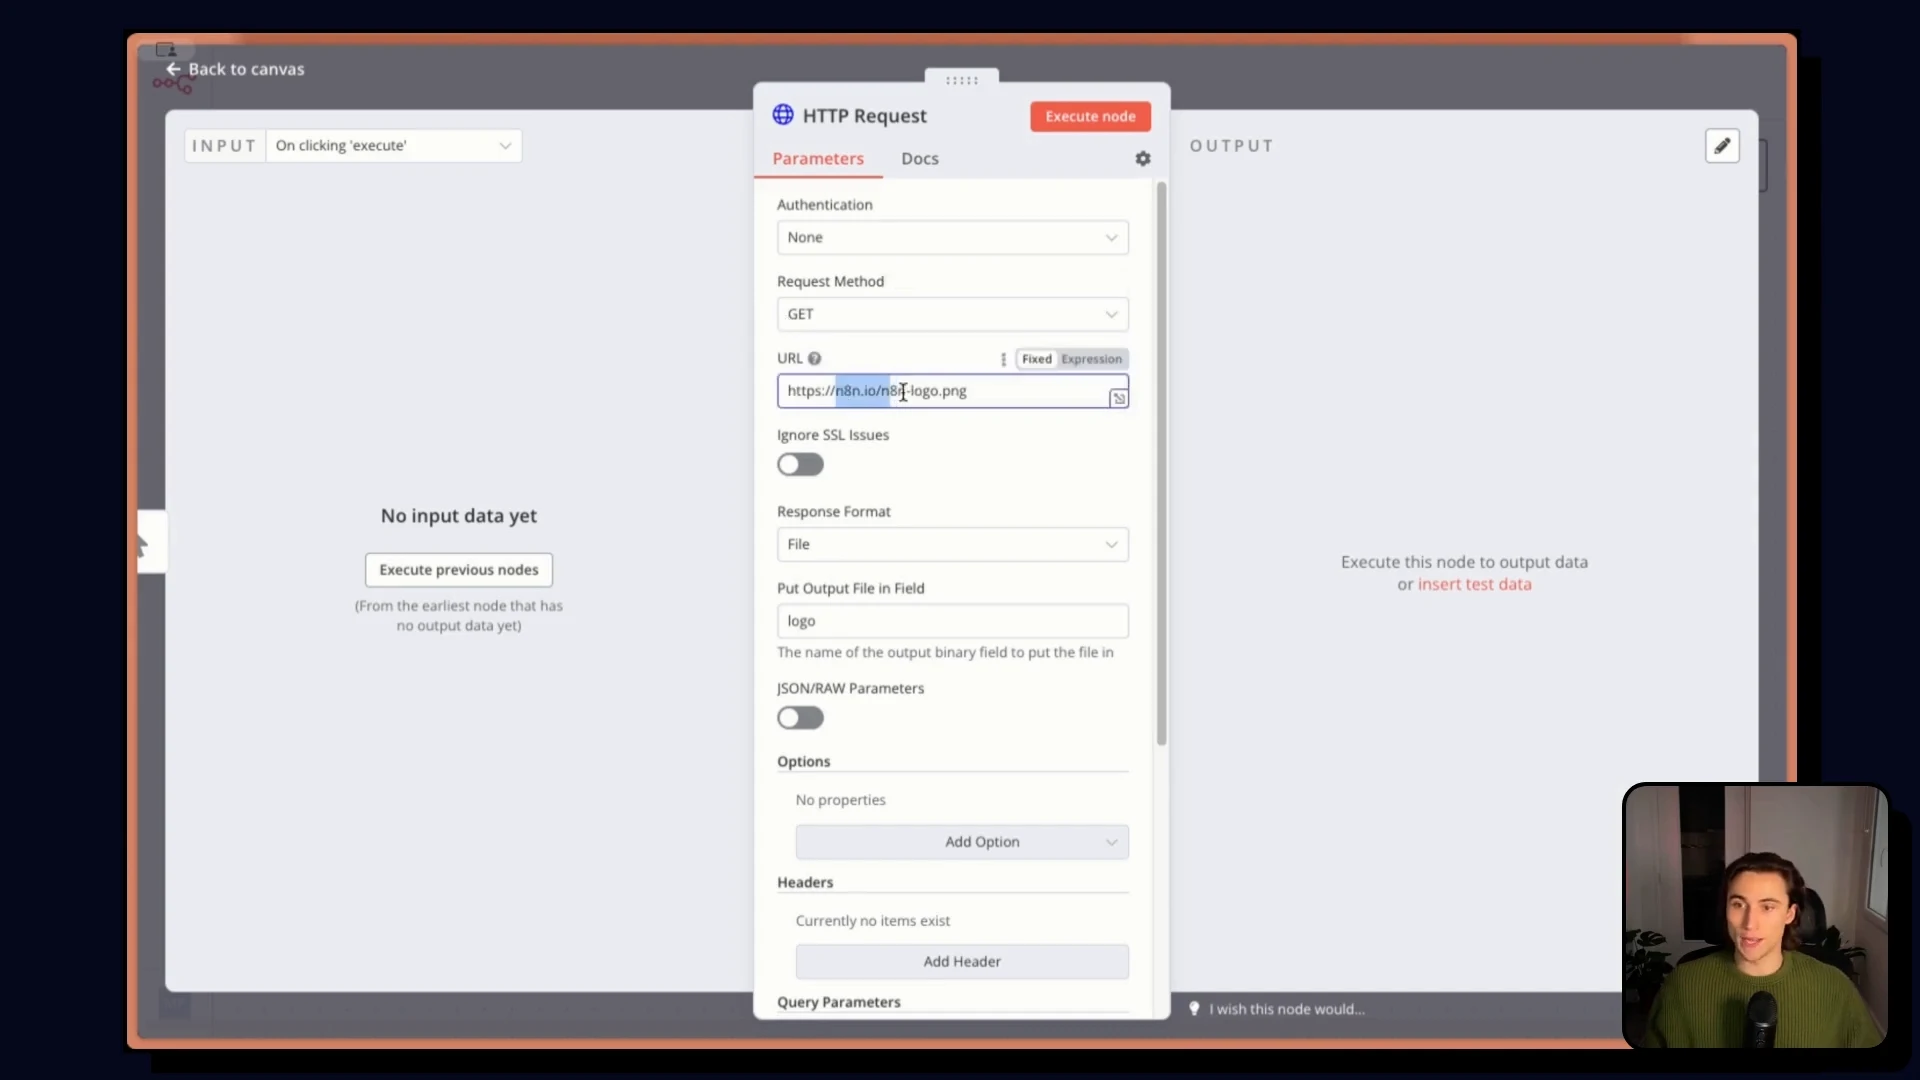
Task: Click the HTTP Request globe icon
Action: coord(783,115)
